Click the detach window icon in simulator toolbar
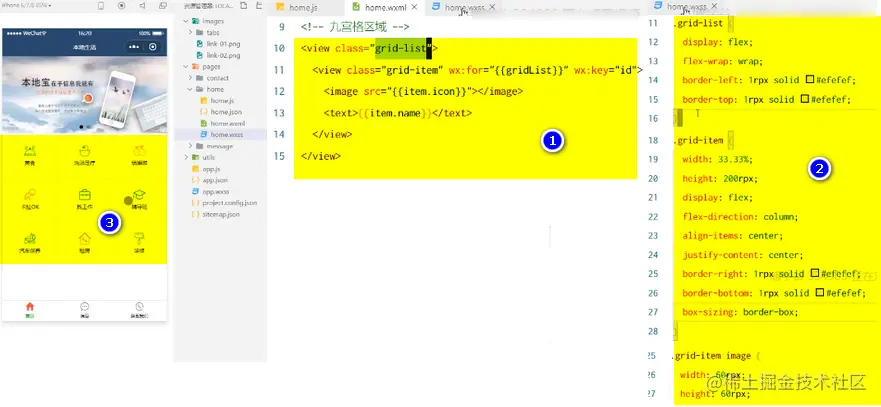Image resolution: width=881 pixels, height=407 pixels. pyautogui.click(x=163, y=6)
